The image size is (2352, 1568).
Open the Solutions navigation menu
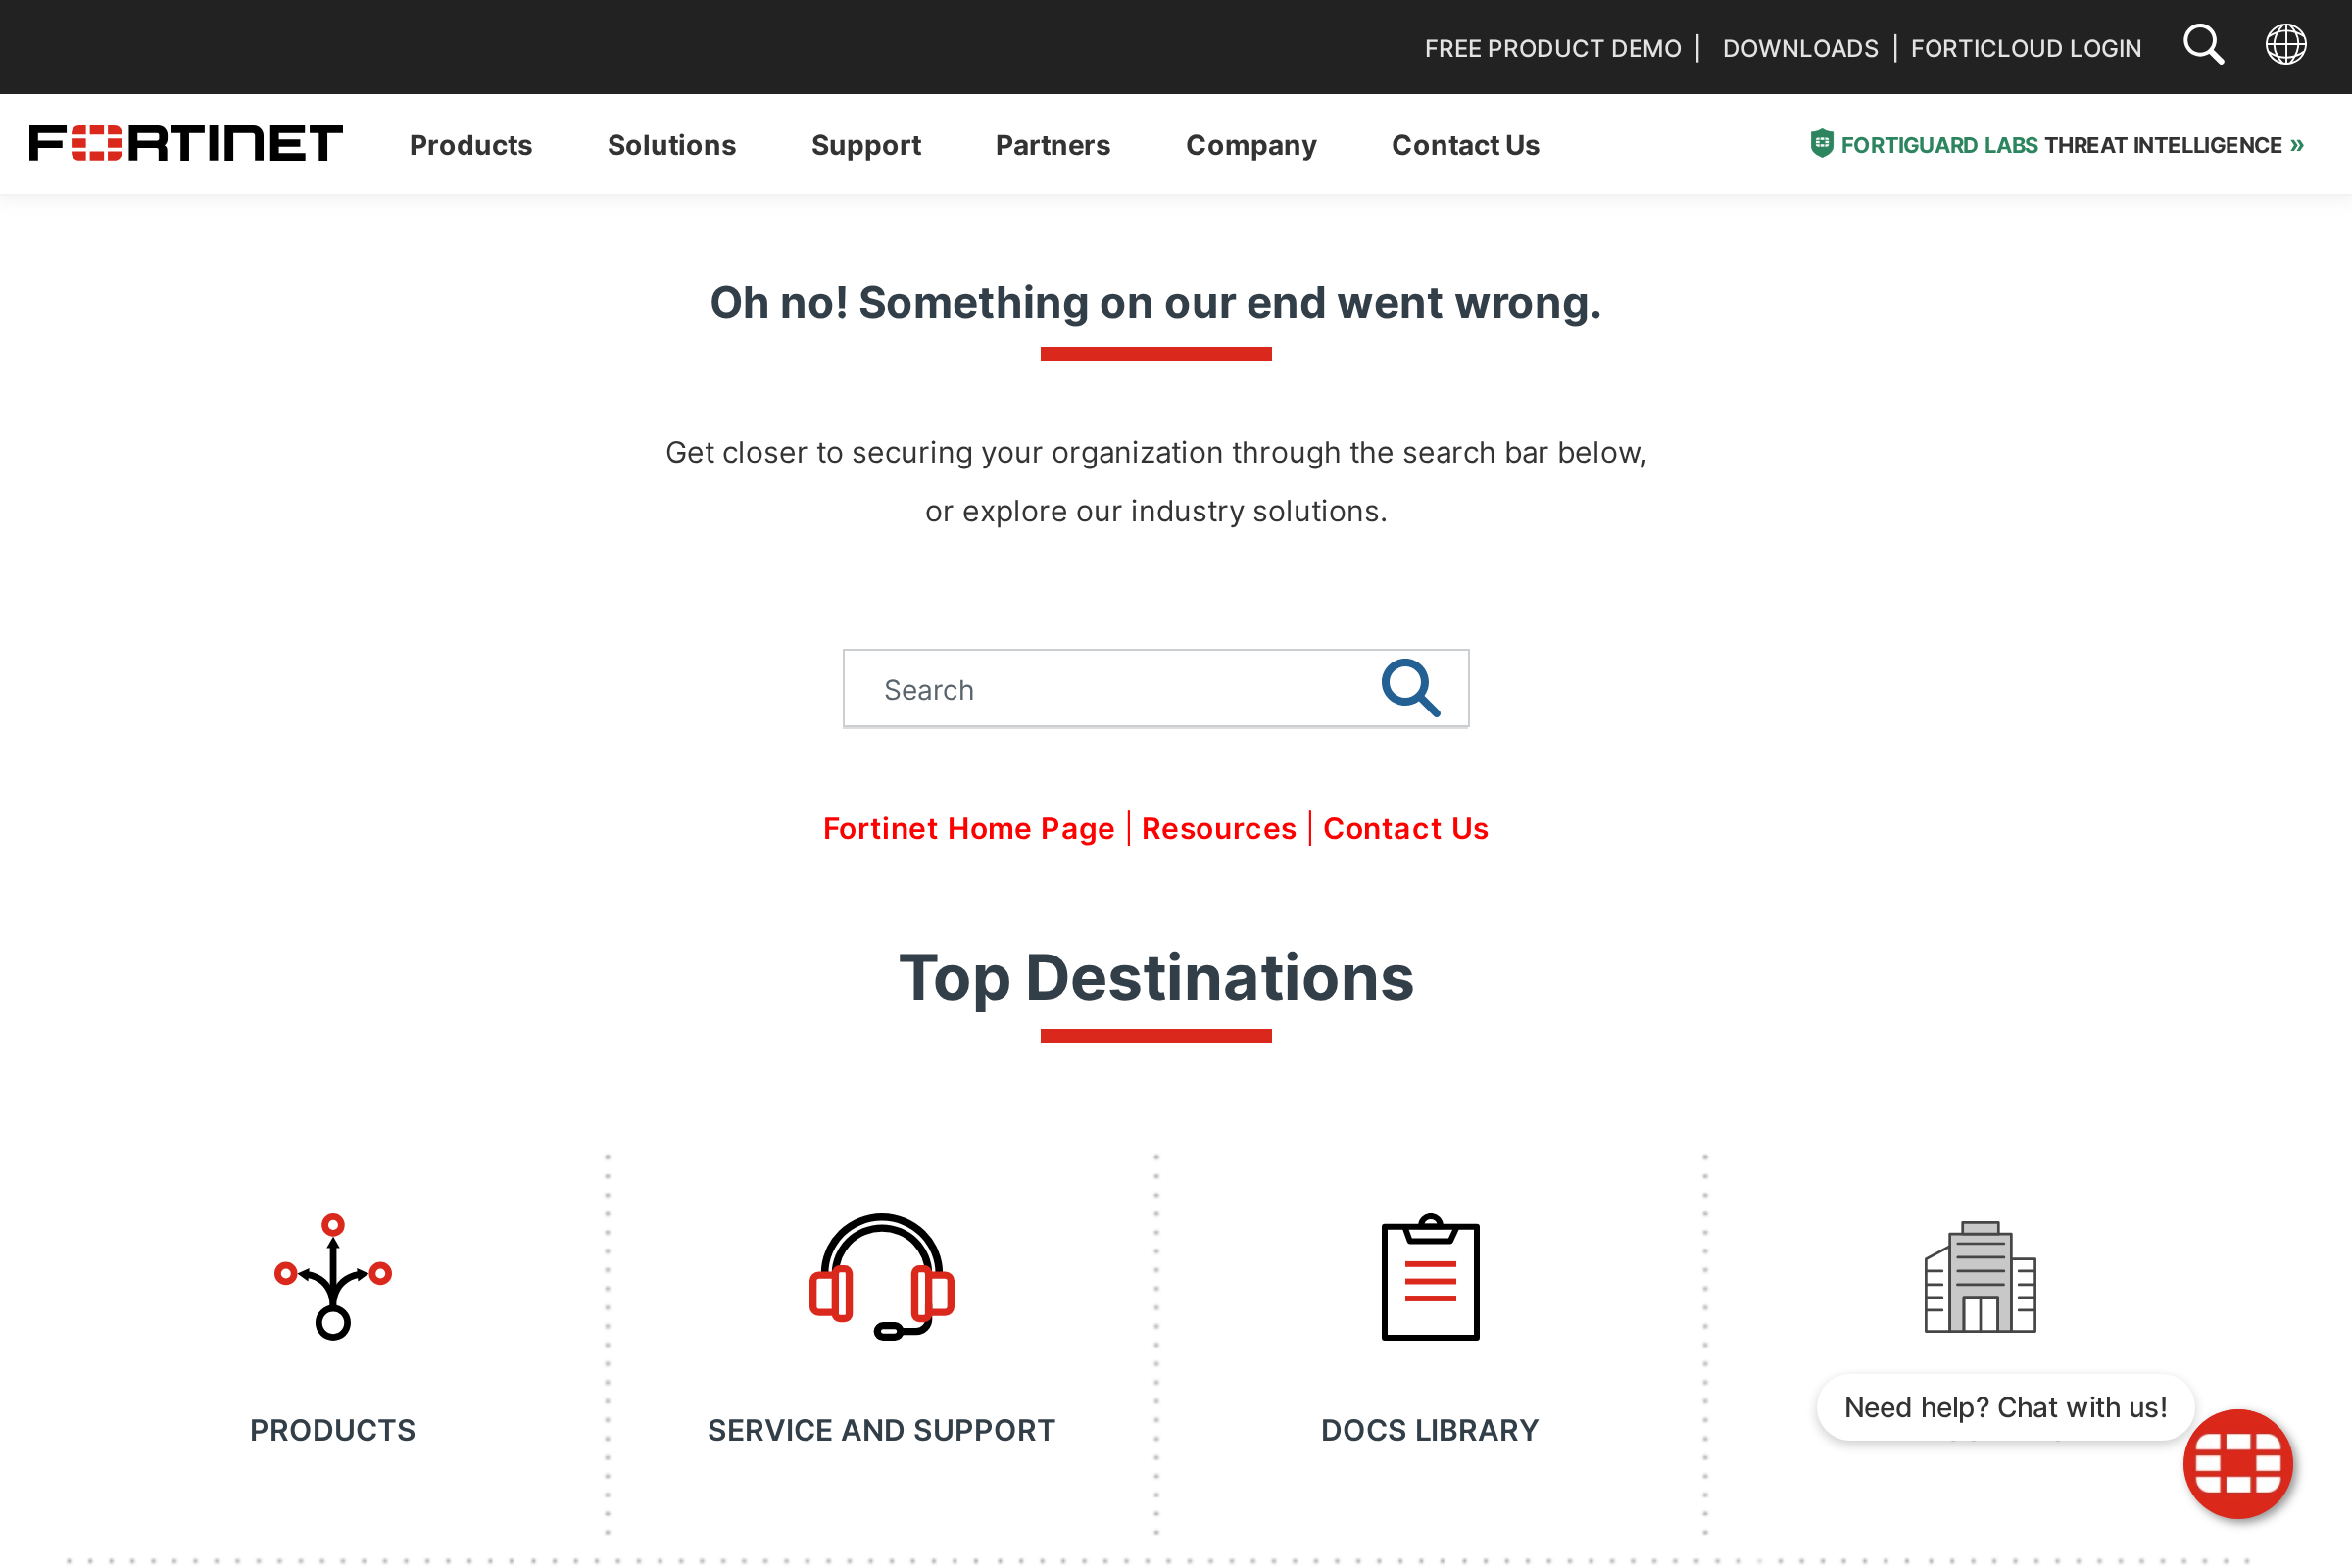click(671, 145)
